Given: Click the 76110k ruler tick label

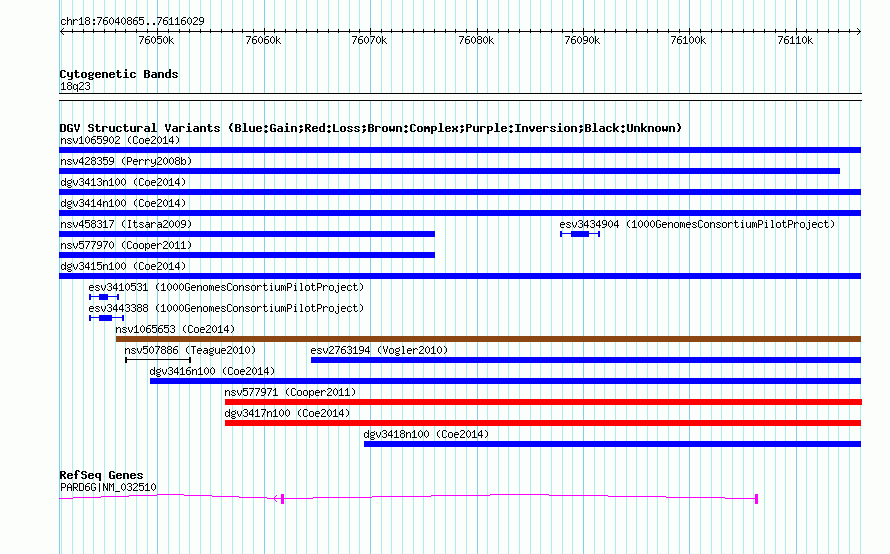Looking at the screenshot, I should click(795, 40).
